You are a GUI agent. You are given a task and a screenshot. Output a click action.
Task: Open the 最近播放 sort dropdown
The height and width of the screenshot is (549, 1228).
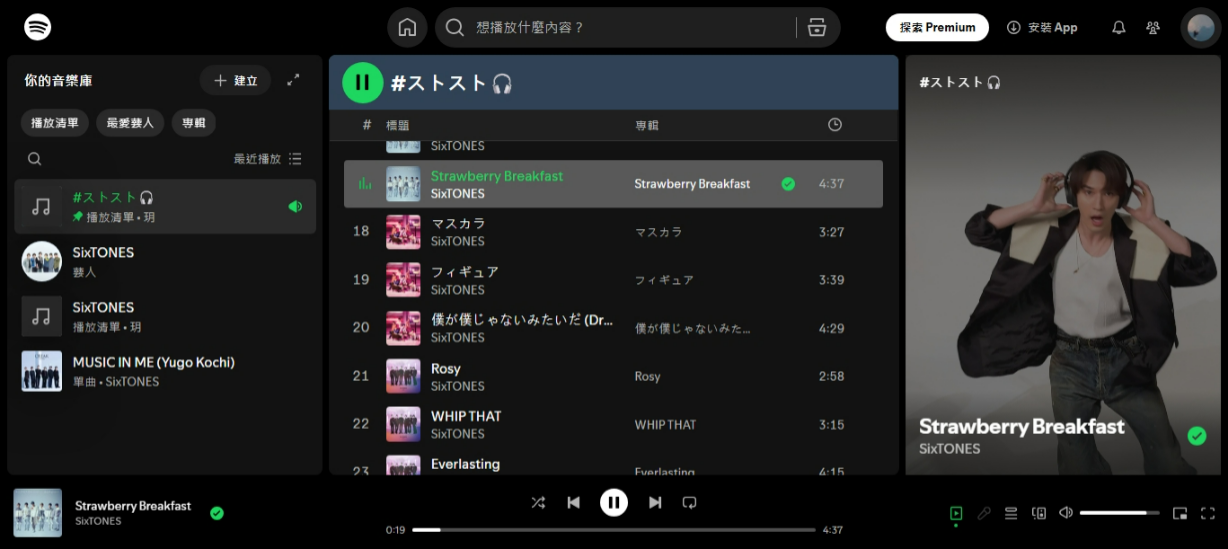point(267,159)
